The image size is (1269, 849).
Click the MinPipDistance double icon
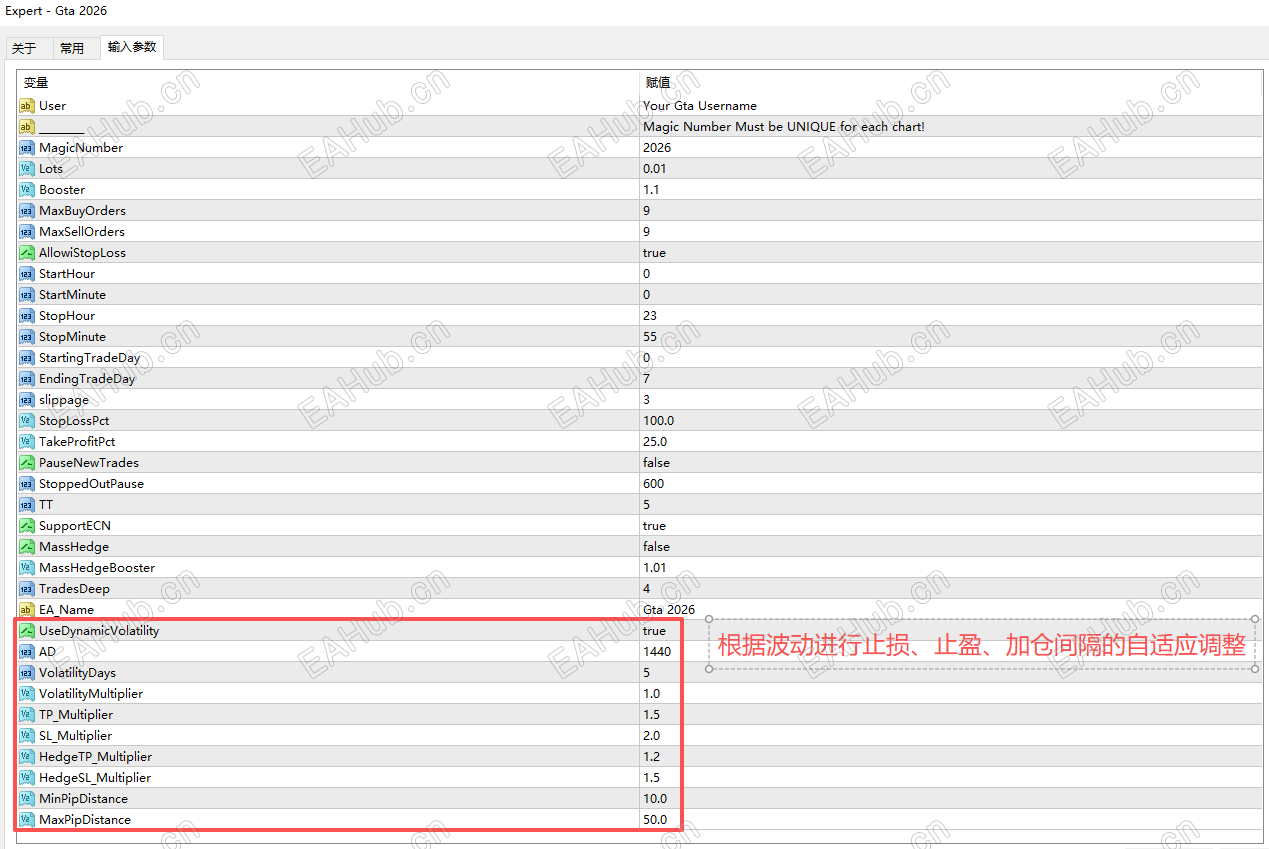click(x=27, y=799)
